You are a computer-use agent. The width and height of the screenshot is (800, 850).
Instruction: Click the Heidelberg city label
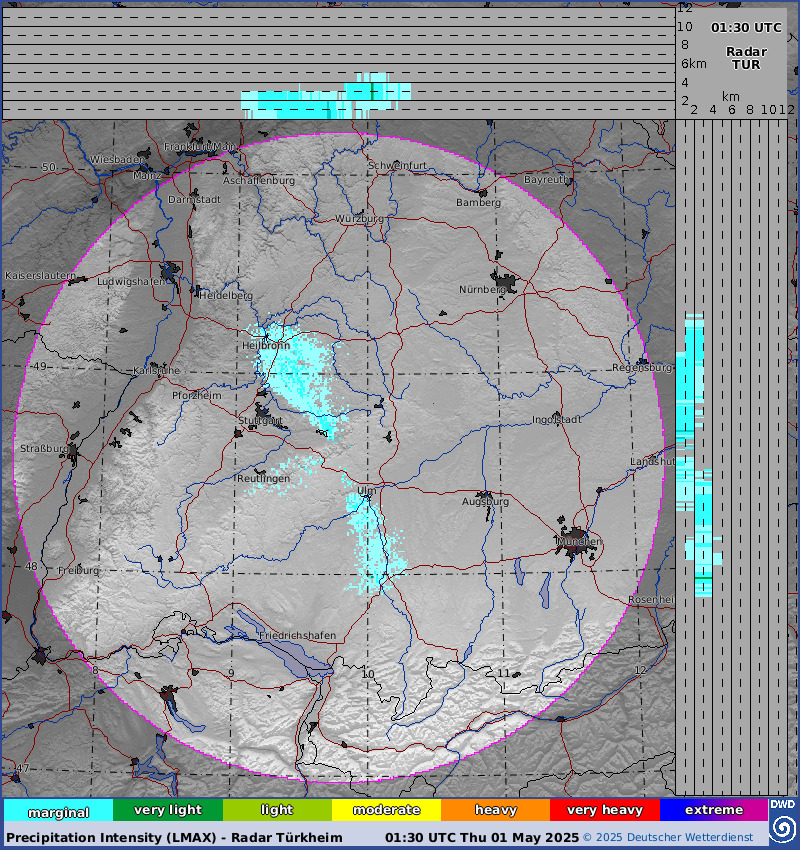pos(225,295)
